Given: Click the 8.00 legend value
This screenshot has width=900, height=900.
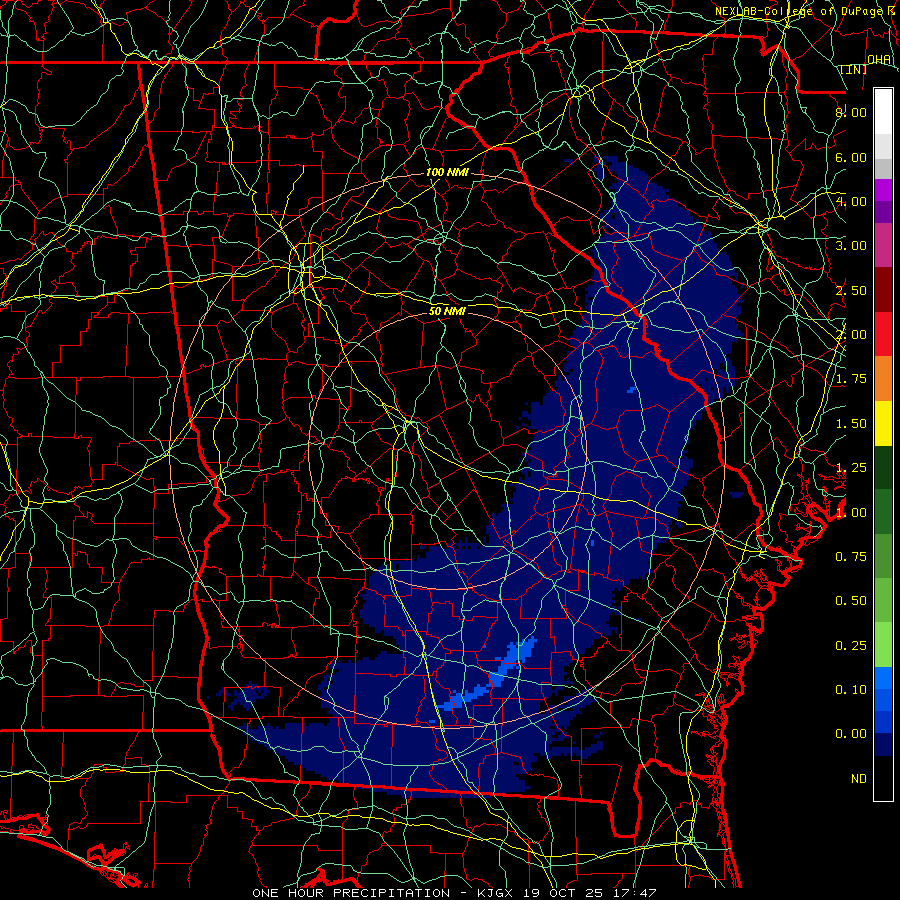Looking at the screenshot, I should (x=851, y=112).
